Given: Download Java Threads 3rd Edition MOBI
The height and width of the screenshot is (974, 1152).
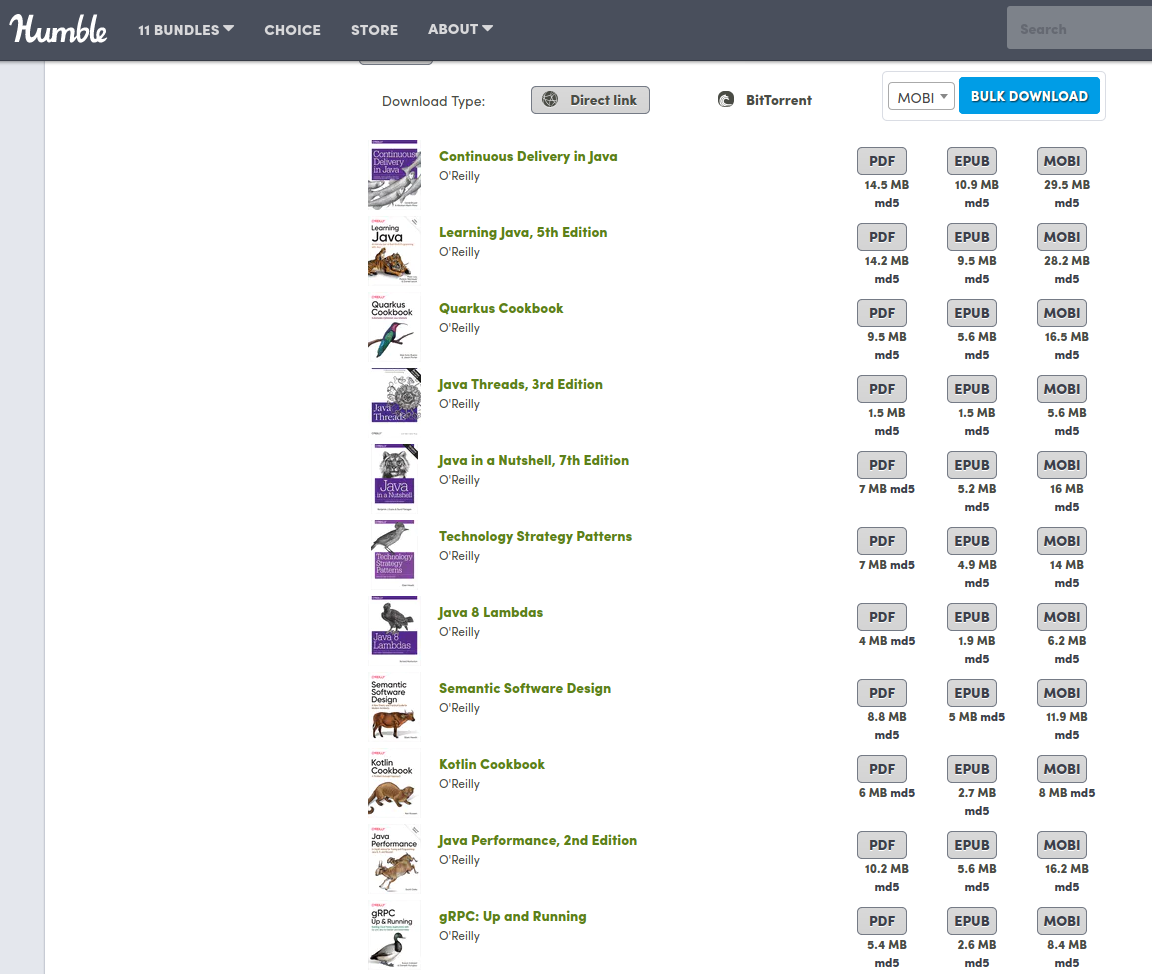Looking at the screenshot, I should pos(1062,389).
